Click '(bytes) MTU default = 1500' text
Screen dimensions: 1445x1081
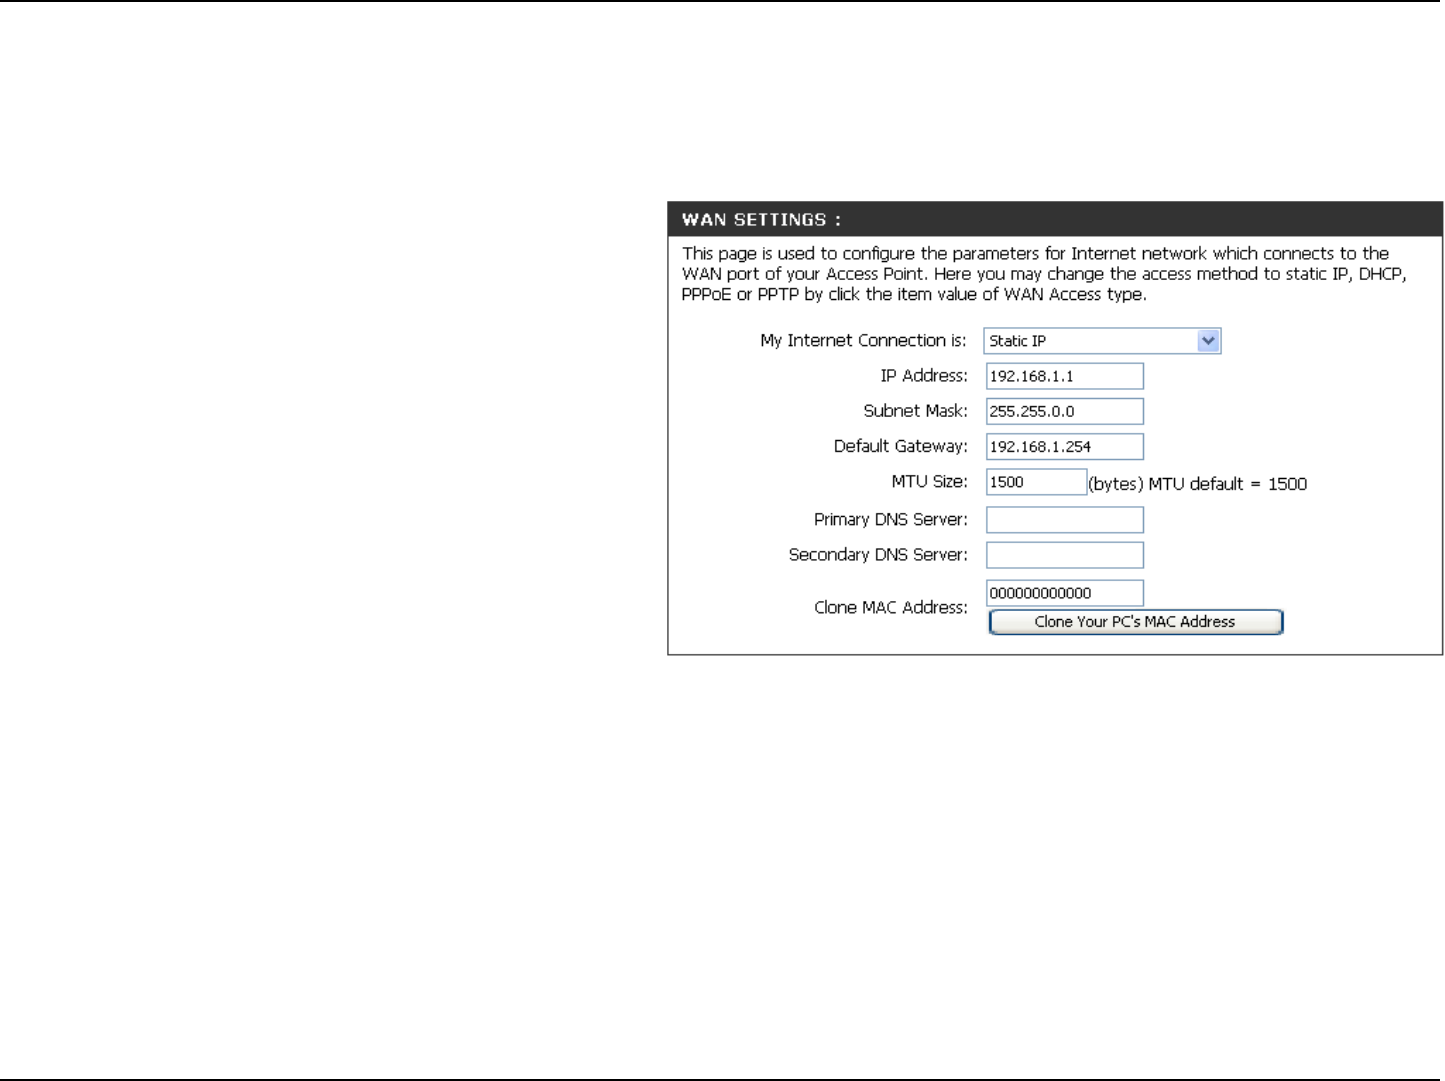1198,484
